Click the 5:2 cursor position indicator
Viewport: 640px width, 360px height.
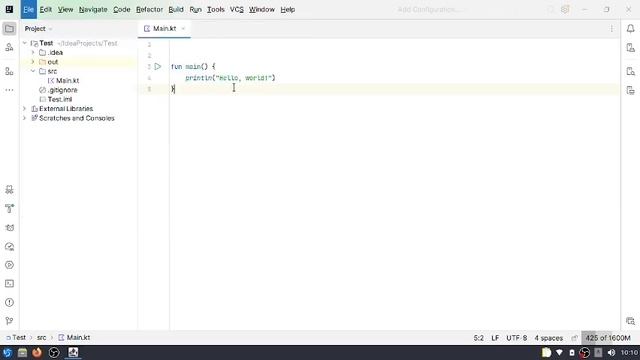coord(478,338)
